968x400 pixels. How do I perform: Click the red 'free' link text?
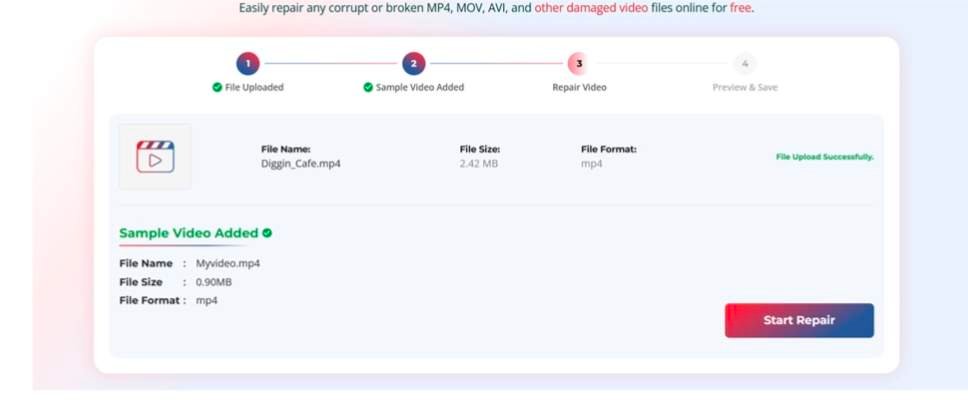740,9
